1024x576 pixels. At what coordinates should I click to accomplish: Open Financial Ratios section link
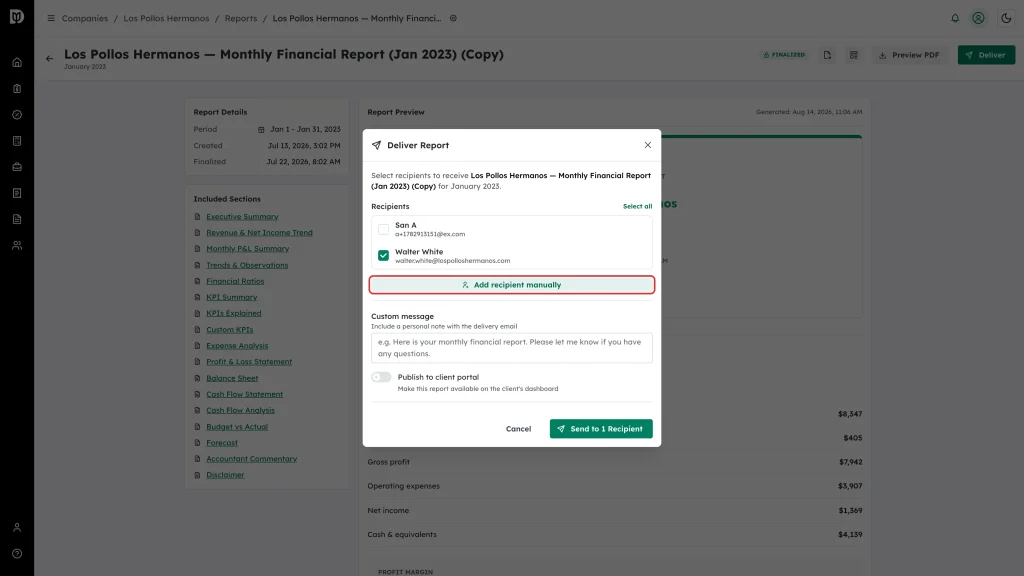point(235,281)
